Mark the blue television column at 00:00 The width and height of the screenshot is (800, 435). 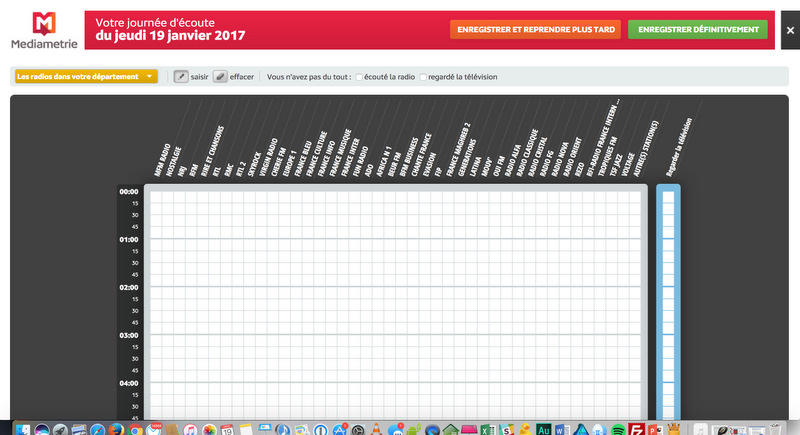point(668,192)
